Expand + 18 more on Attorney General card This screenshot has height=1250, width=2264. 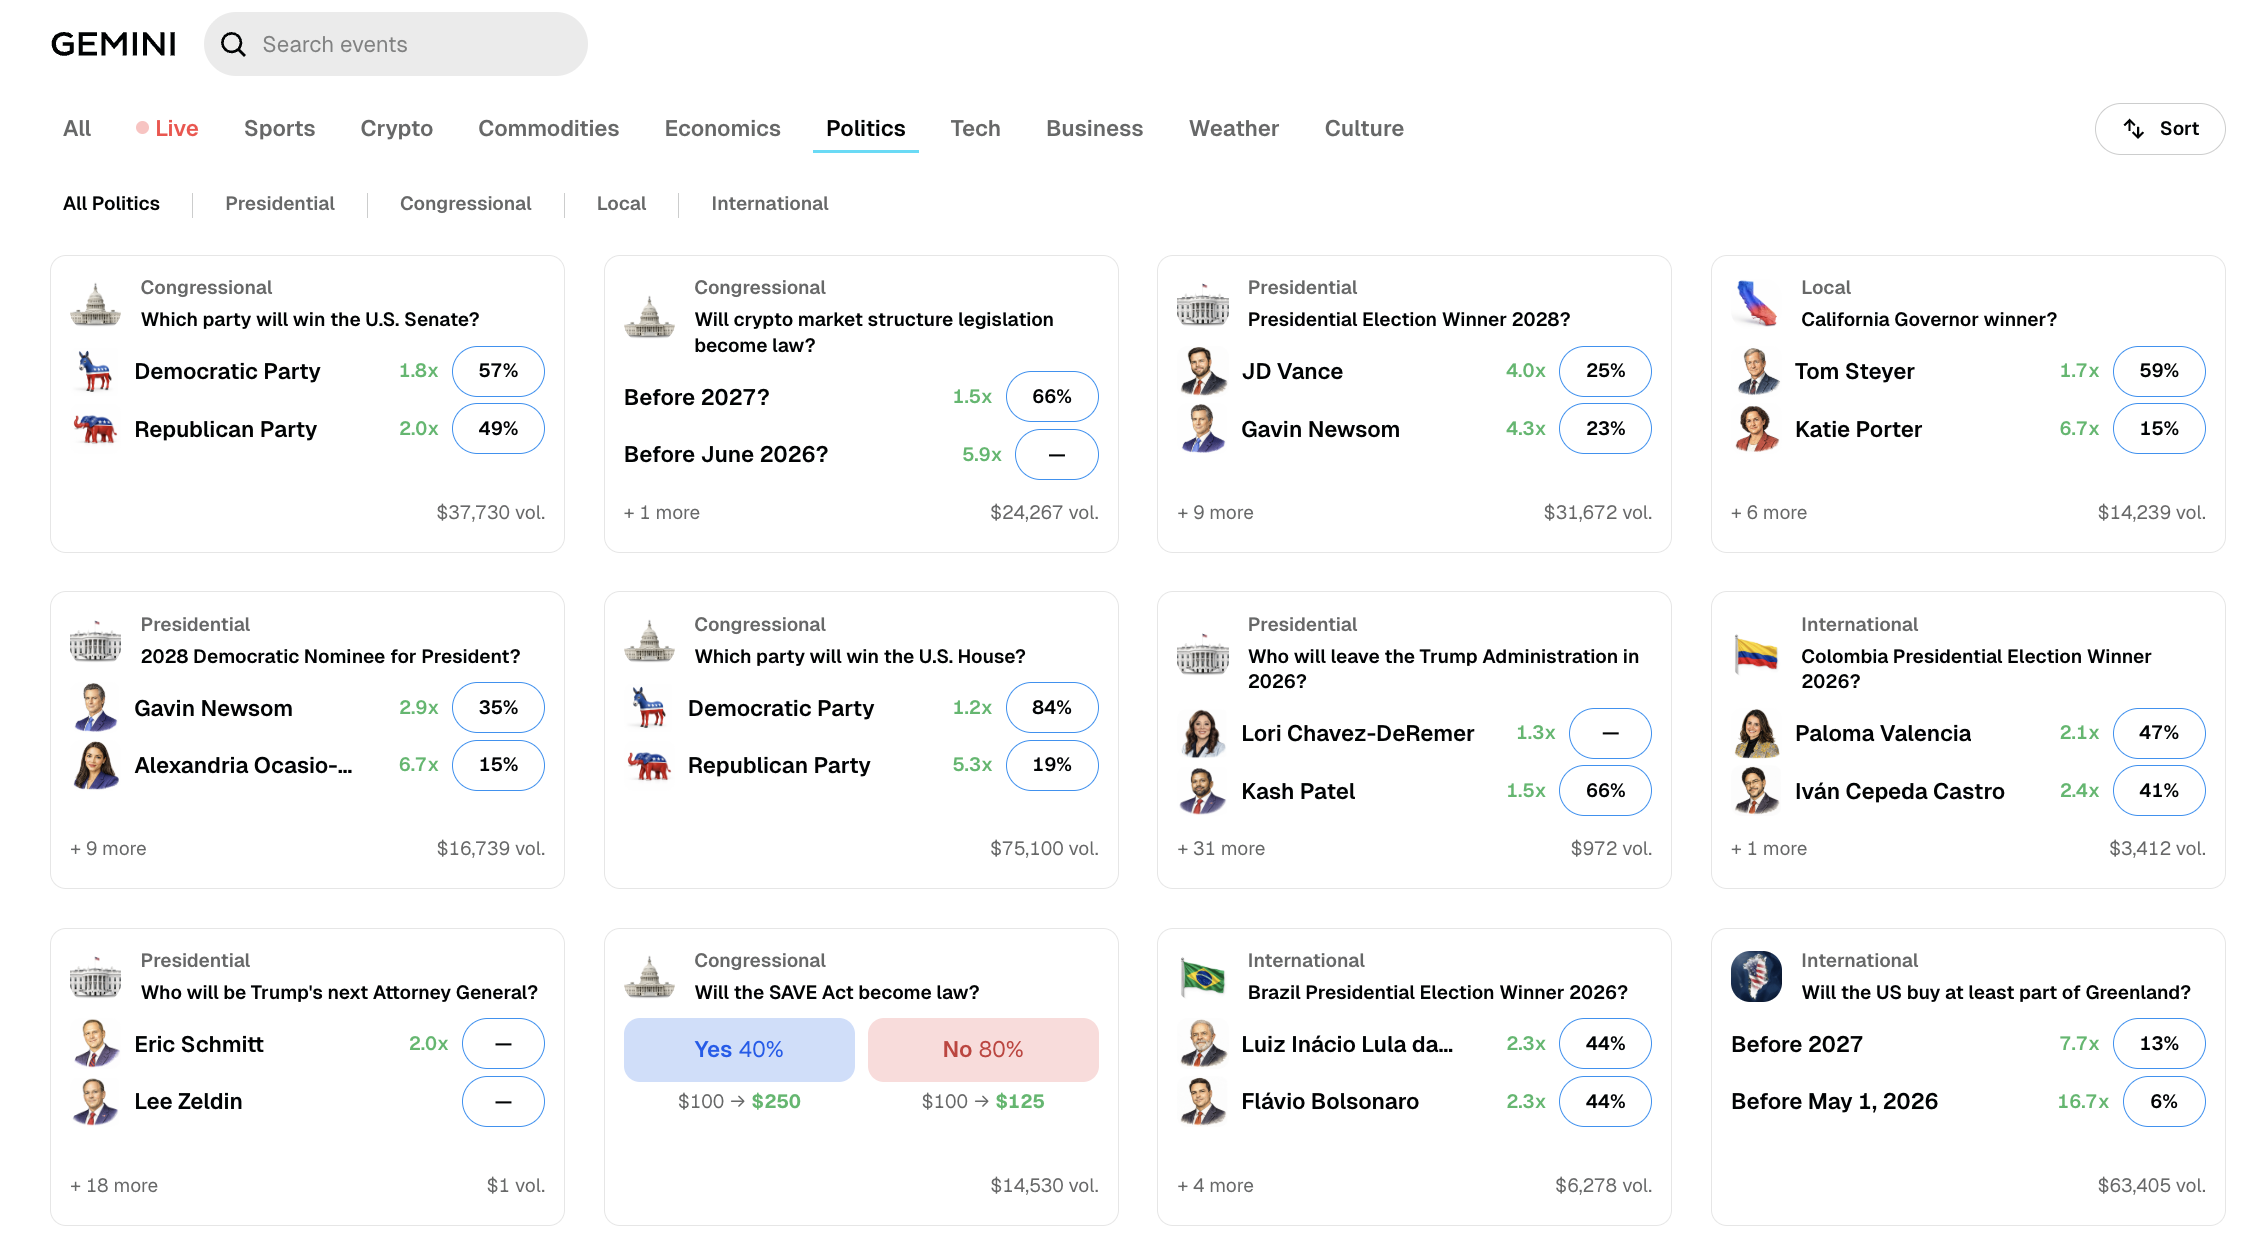point(114,1185)
